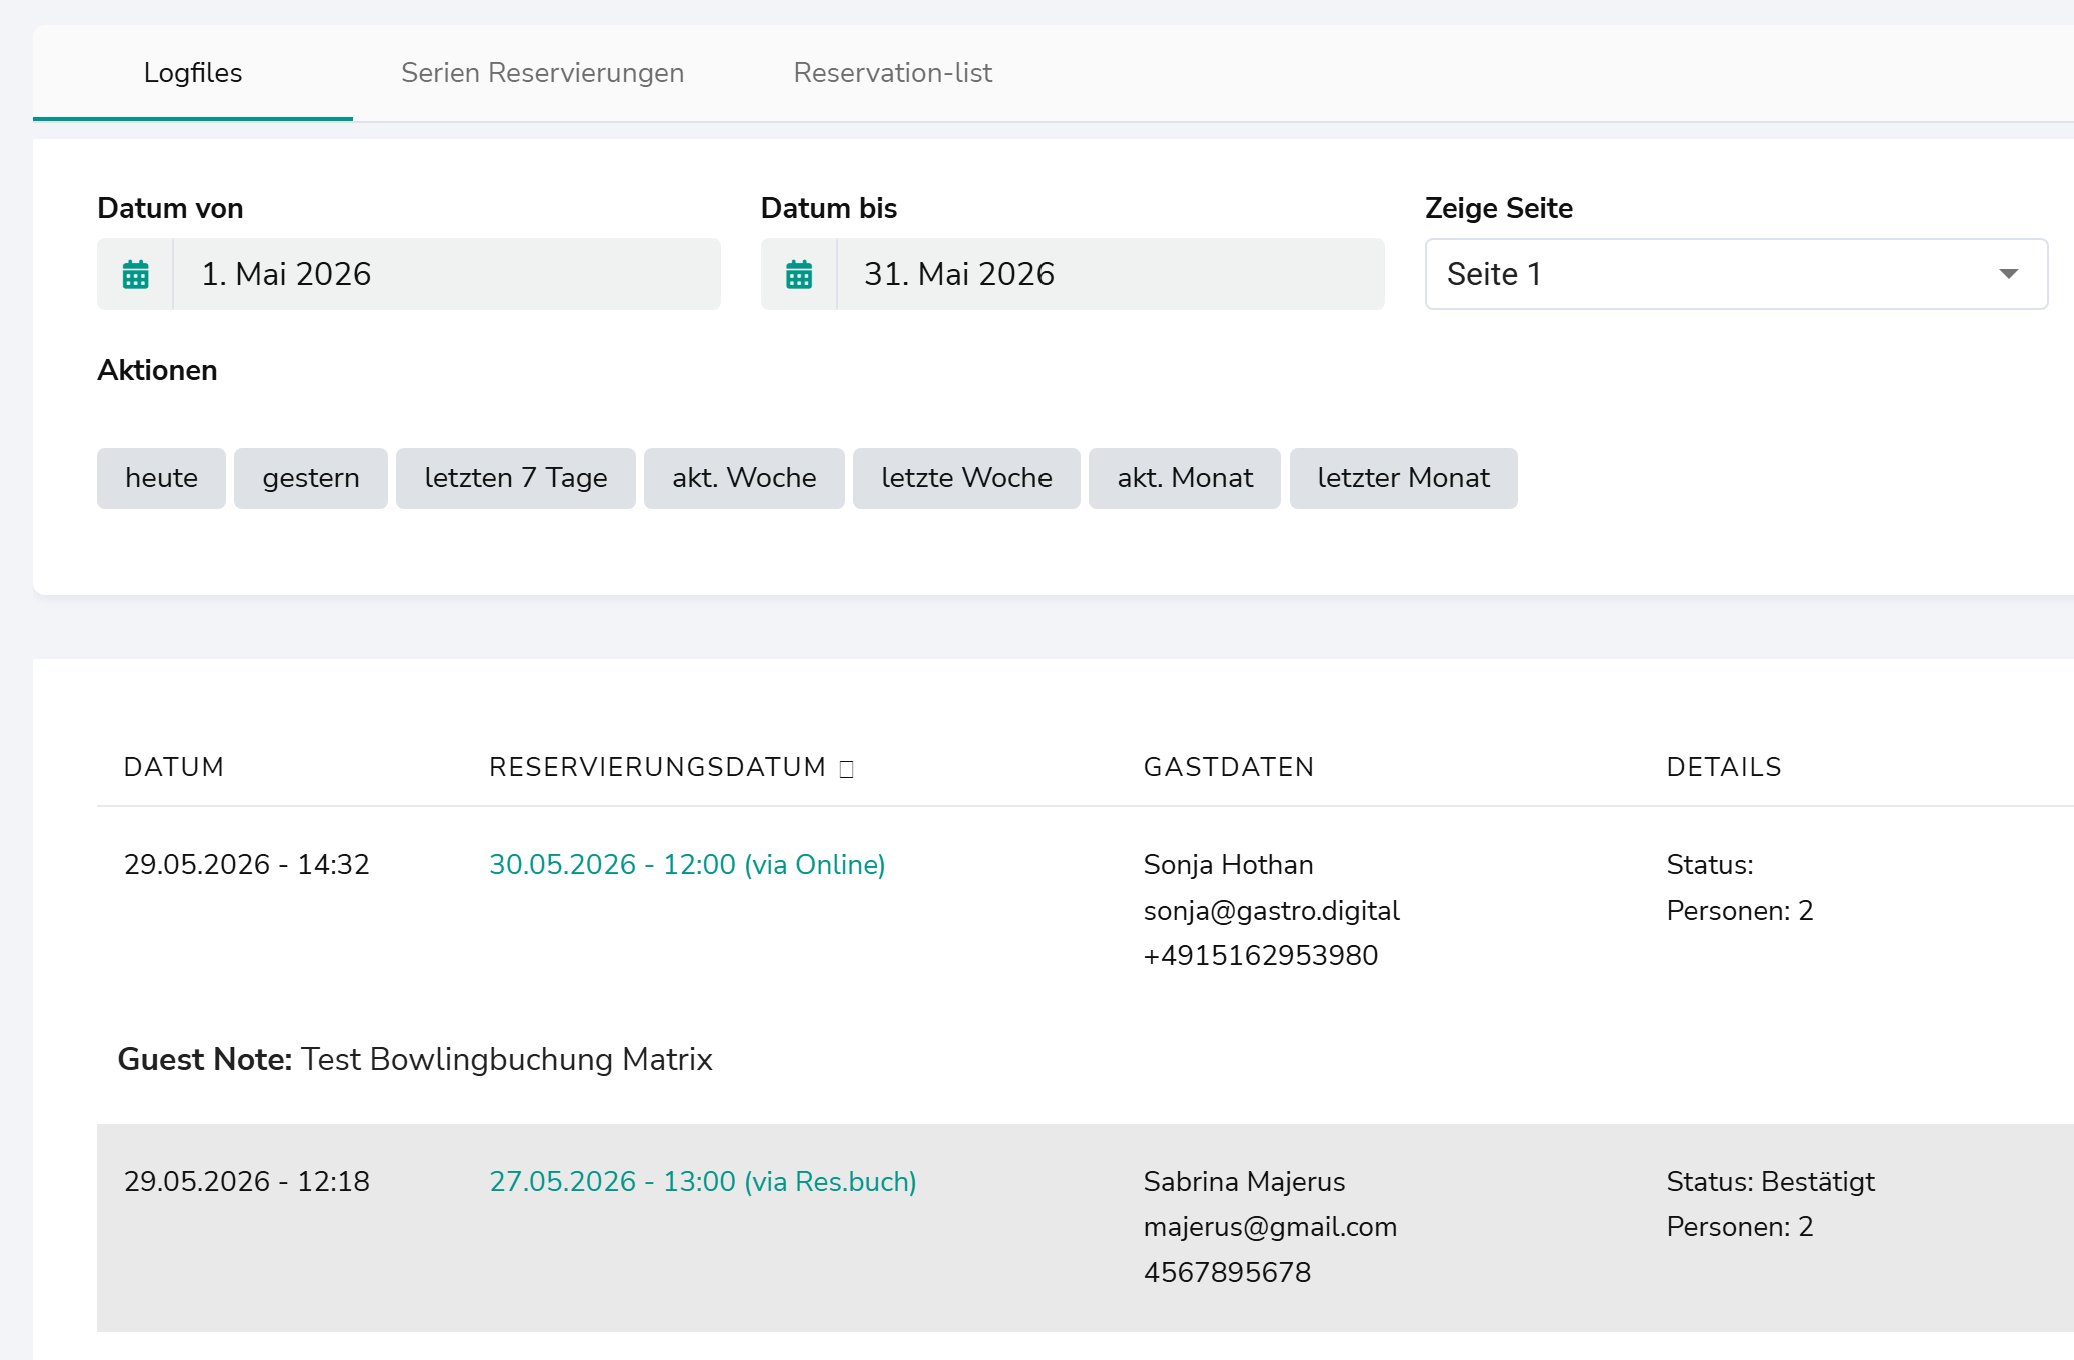Click phone number 4567895678

coord(1228,1272)
